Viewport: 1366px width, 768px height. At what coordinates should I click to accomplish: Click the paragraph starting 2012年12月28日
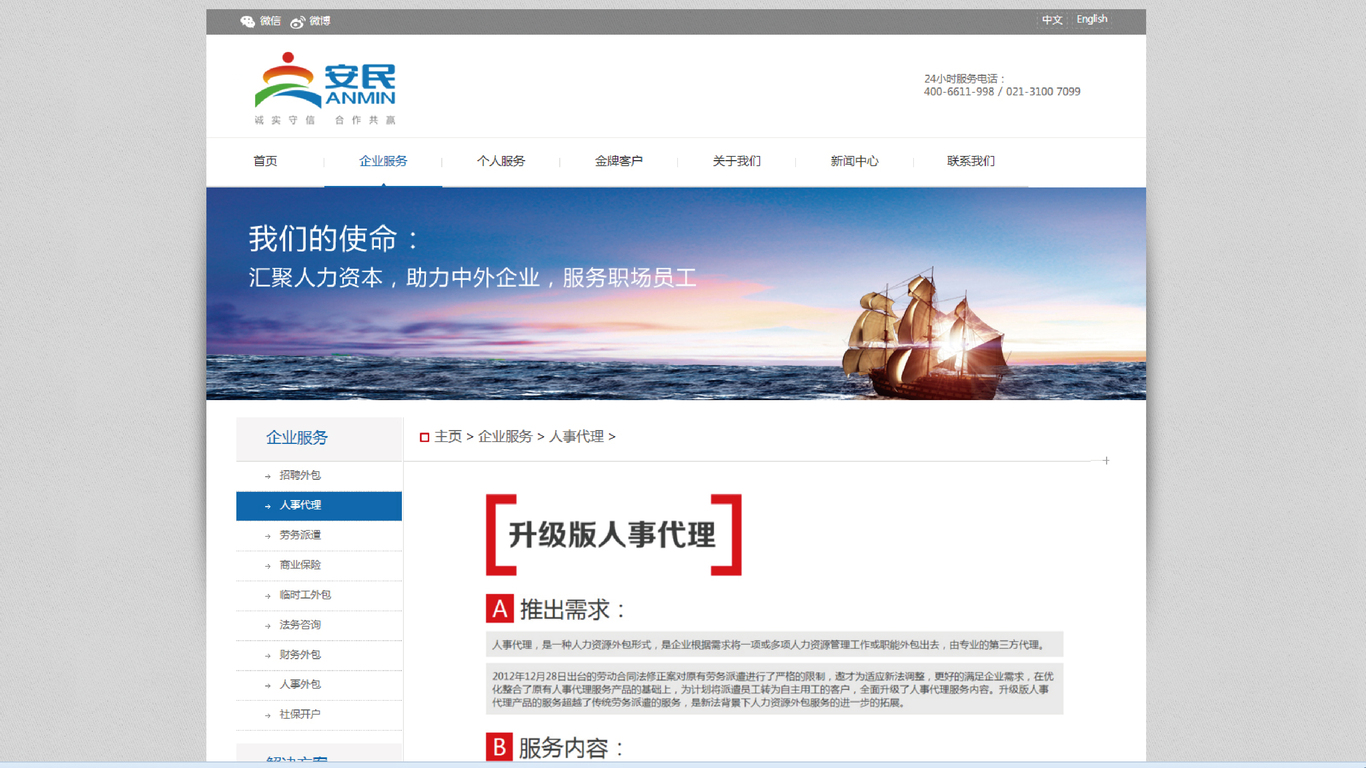pos(775,689)
